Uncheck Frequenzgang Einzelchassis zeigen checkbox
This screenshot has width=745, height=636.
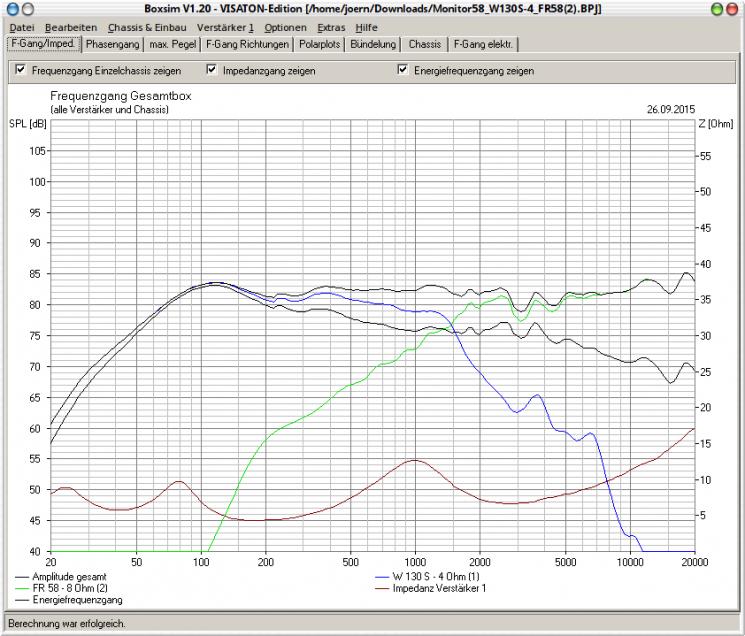pos(20,70)
